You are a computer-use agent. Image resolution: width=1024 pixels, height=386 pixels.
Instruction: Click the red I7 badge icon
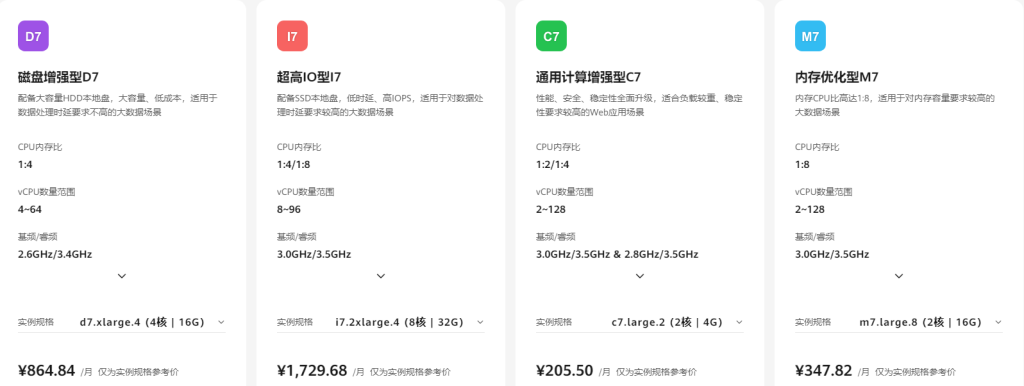[293, 36]
